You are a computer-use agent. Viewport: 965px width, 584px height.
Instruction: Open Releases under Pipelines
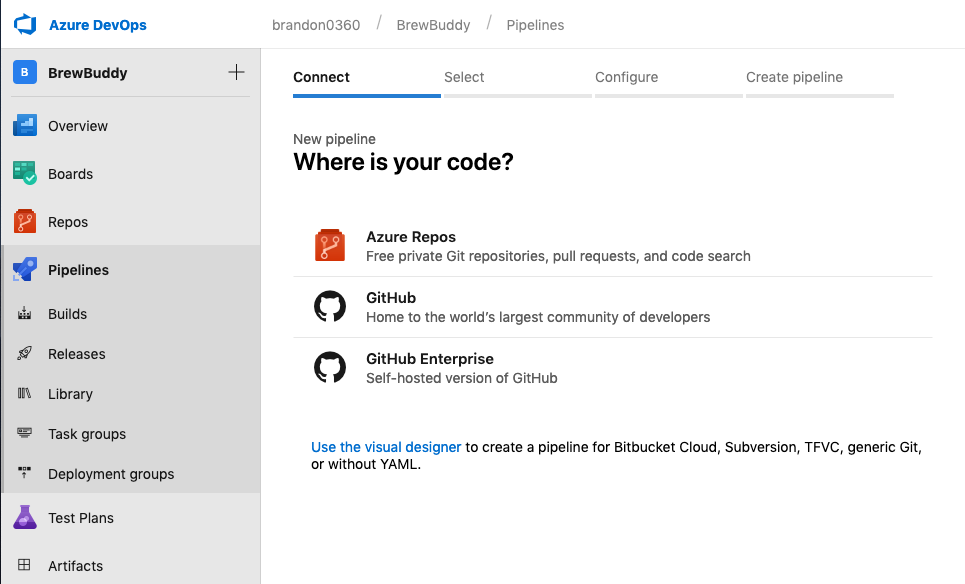77,354
